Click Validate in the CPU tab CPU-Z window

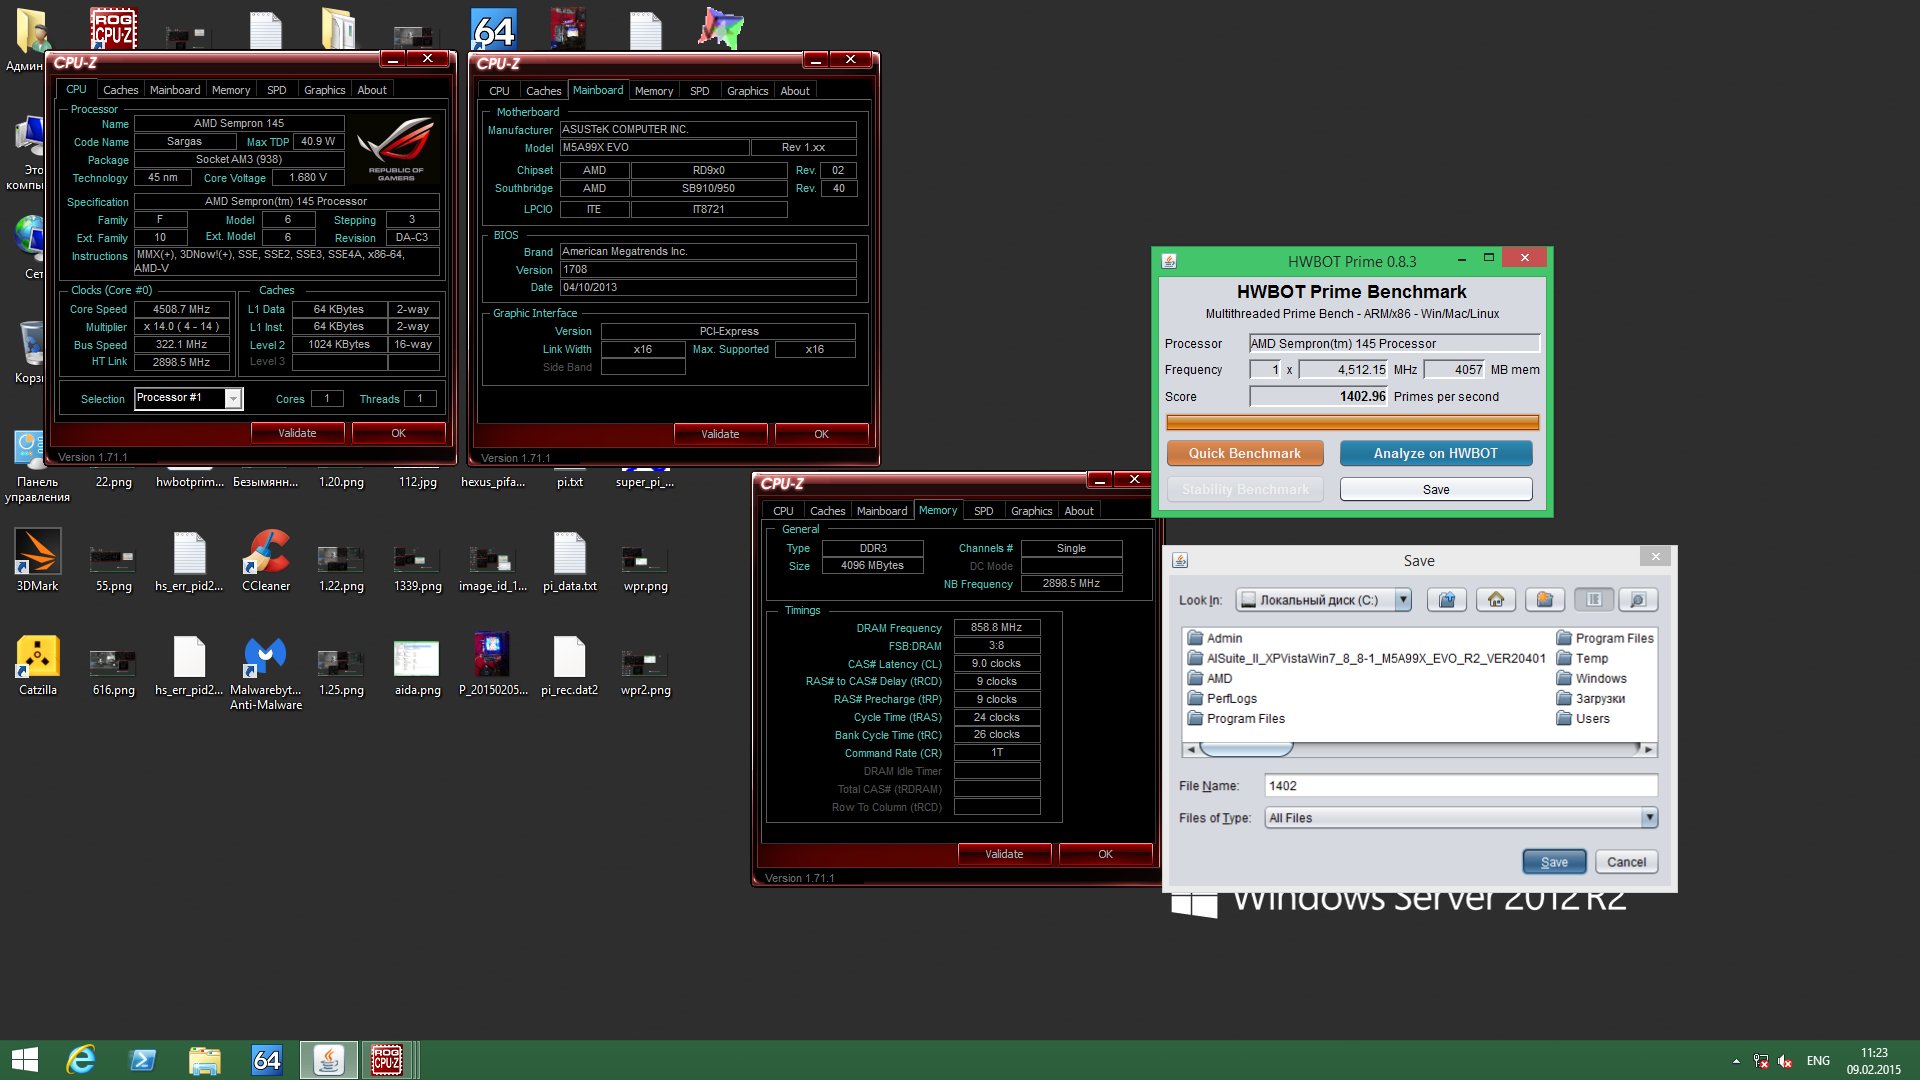(297, 433)
